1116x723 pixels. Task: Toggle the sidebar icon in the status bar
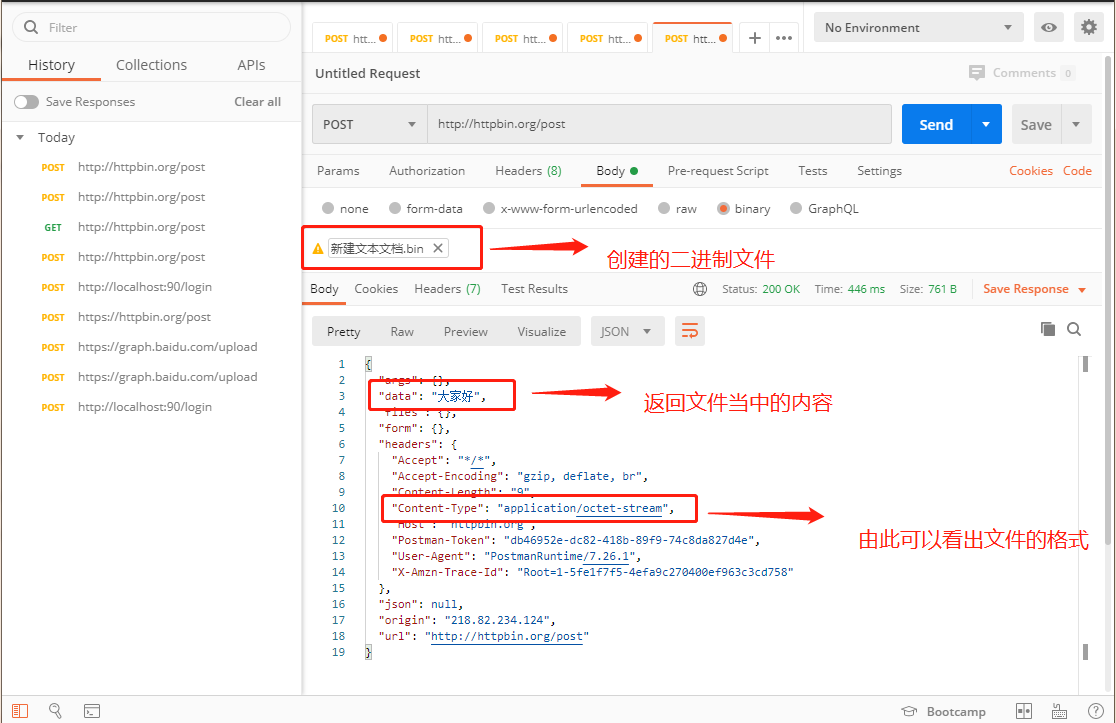[x=20, y=710]
